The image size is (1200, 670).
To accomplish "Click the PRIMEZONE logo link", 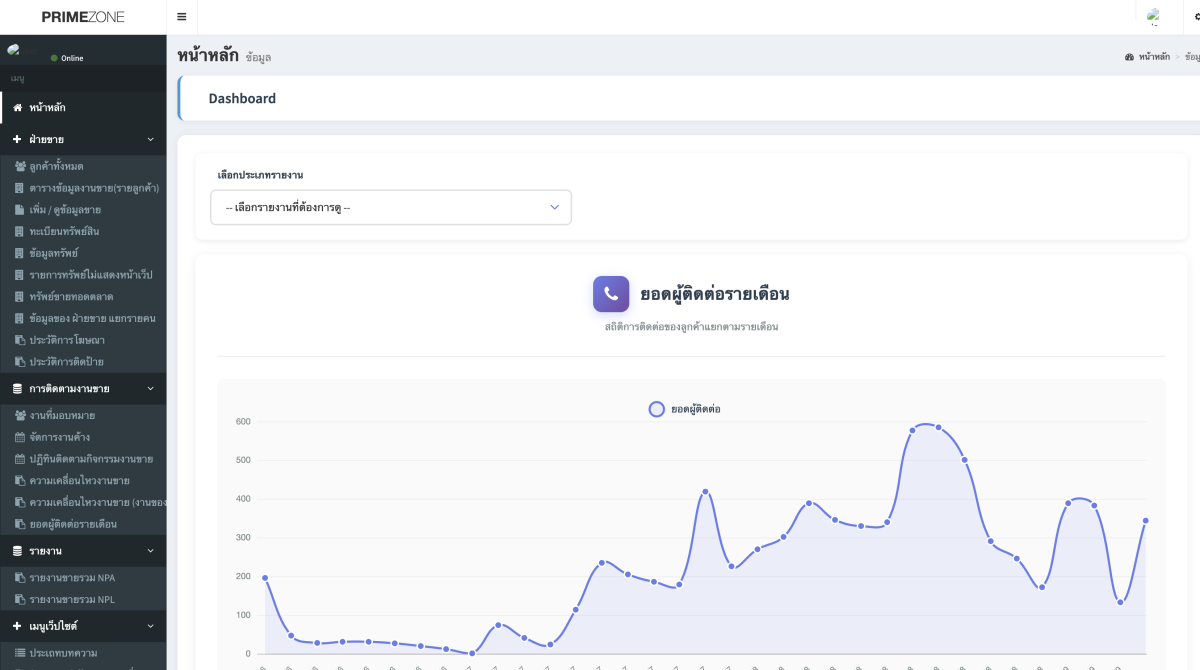I will 83,17.
